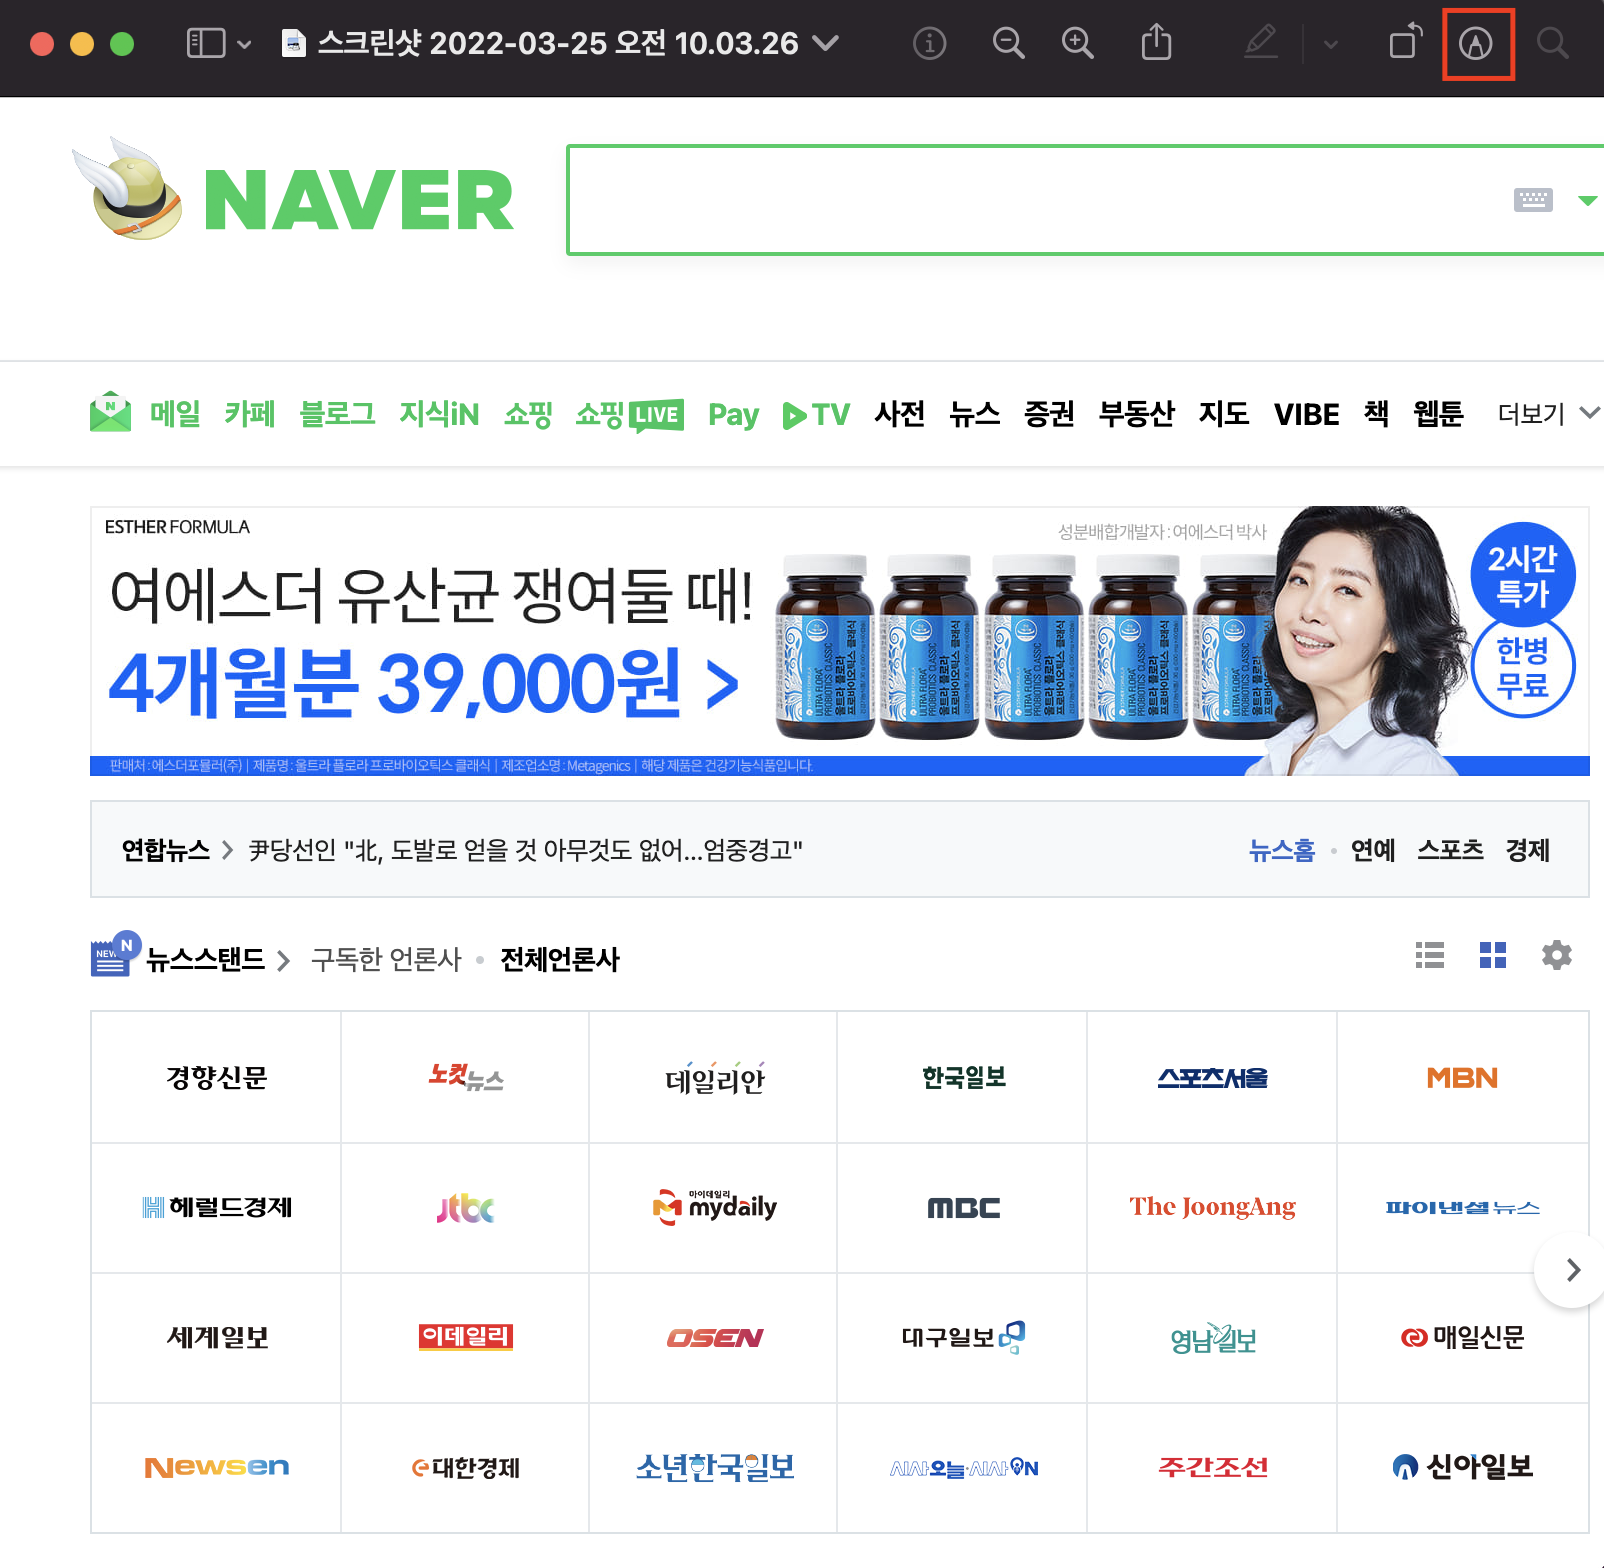Open 연예 news section
The height and width of the screenshot is (1568, 1604).
click(1373, 850)
